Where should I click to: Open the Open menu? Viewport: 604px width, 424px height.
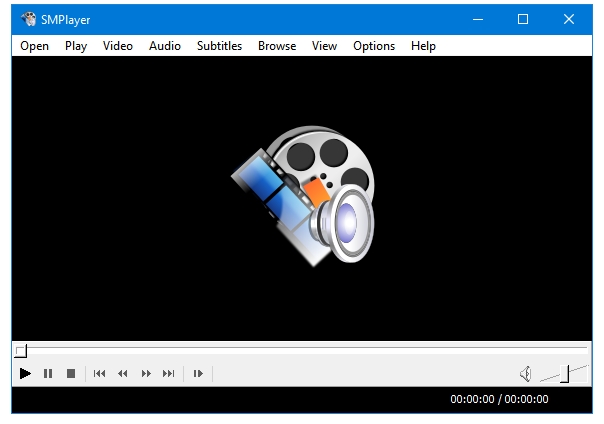34,46
